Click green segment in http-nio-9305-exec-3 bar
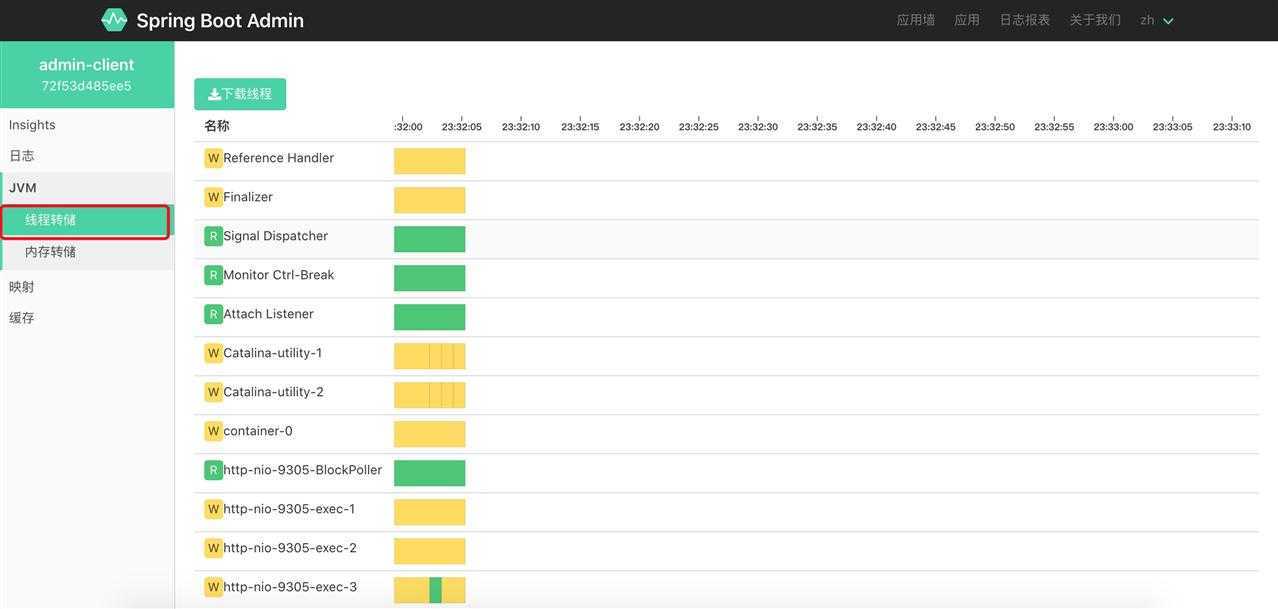Image resolution: width=1278 pixels, height=609 pixels. pyautogui.click(x=436, y=590)
